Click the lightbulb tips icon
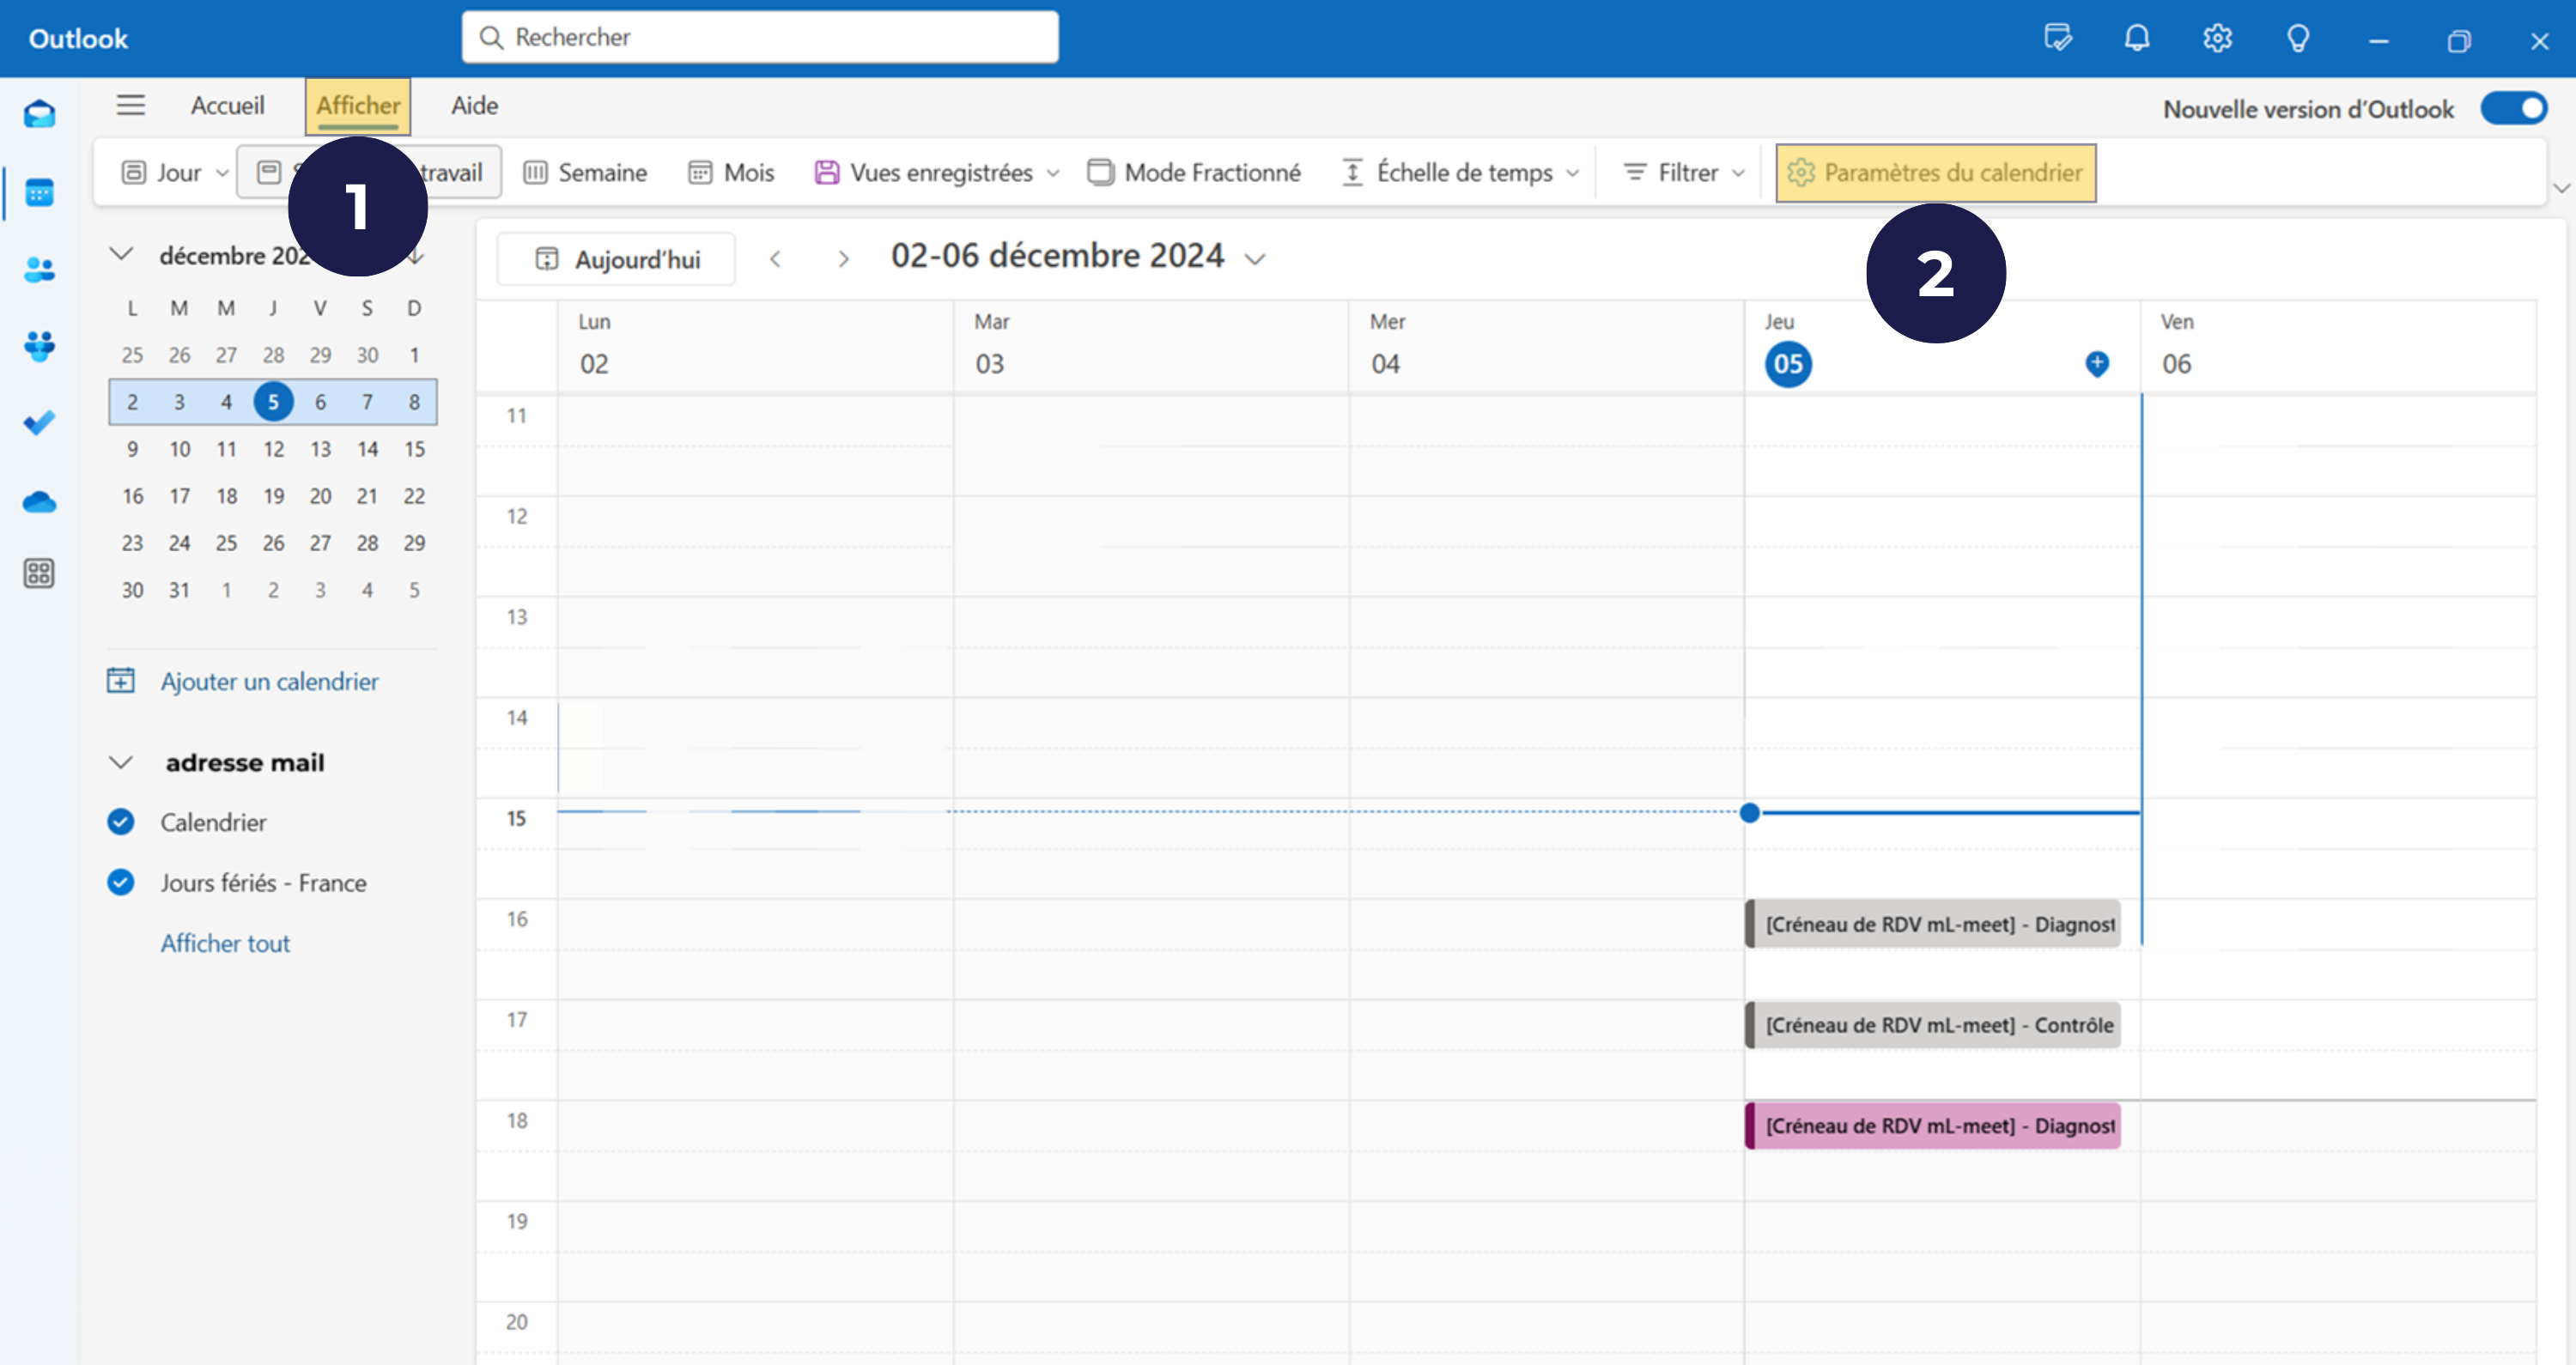 [x=2297, y=38]
